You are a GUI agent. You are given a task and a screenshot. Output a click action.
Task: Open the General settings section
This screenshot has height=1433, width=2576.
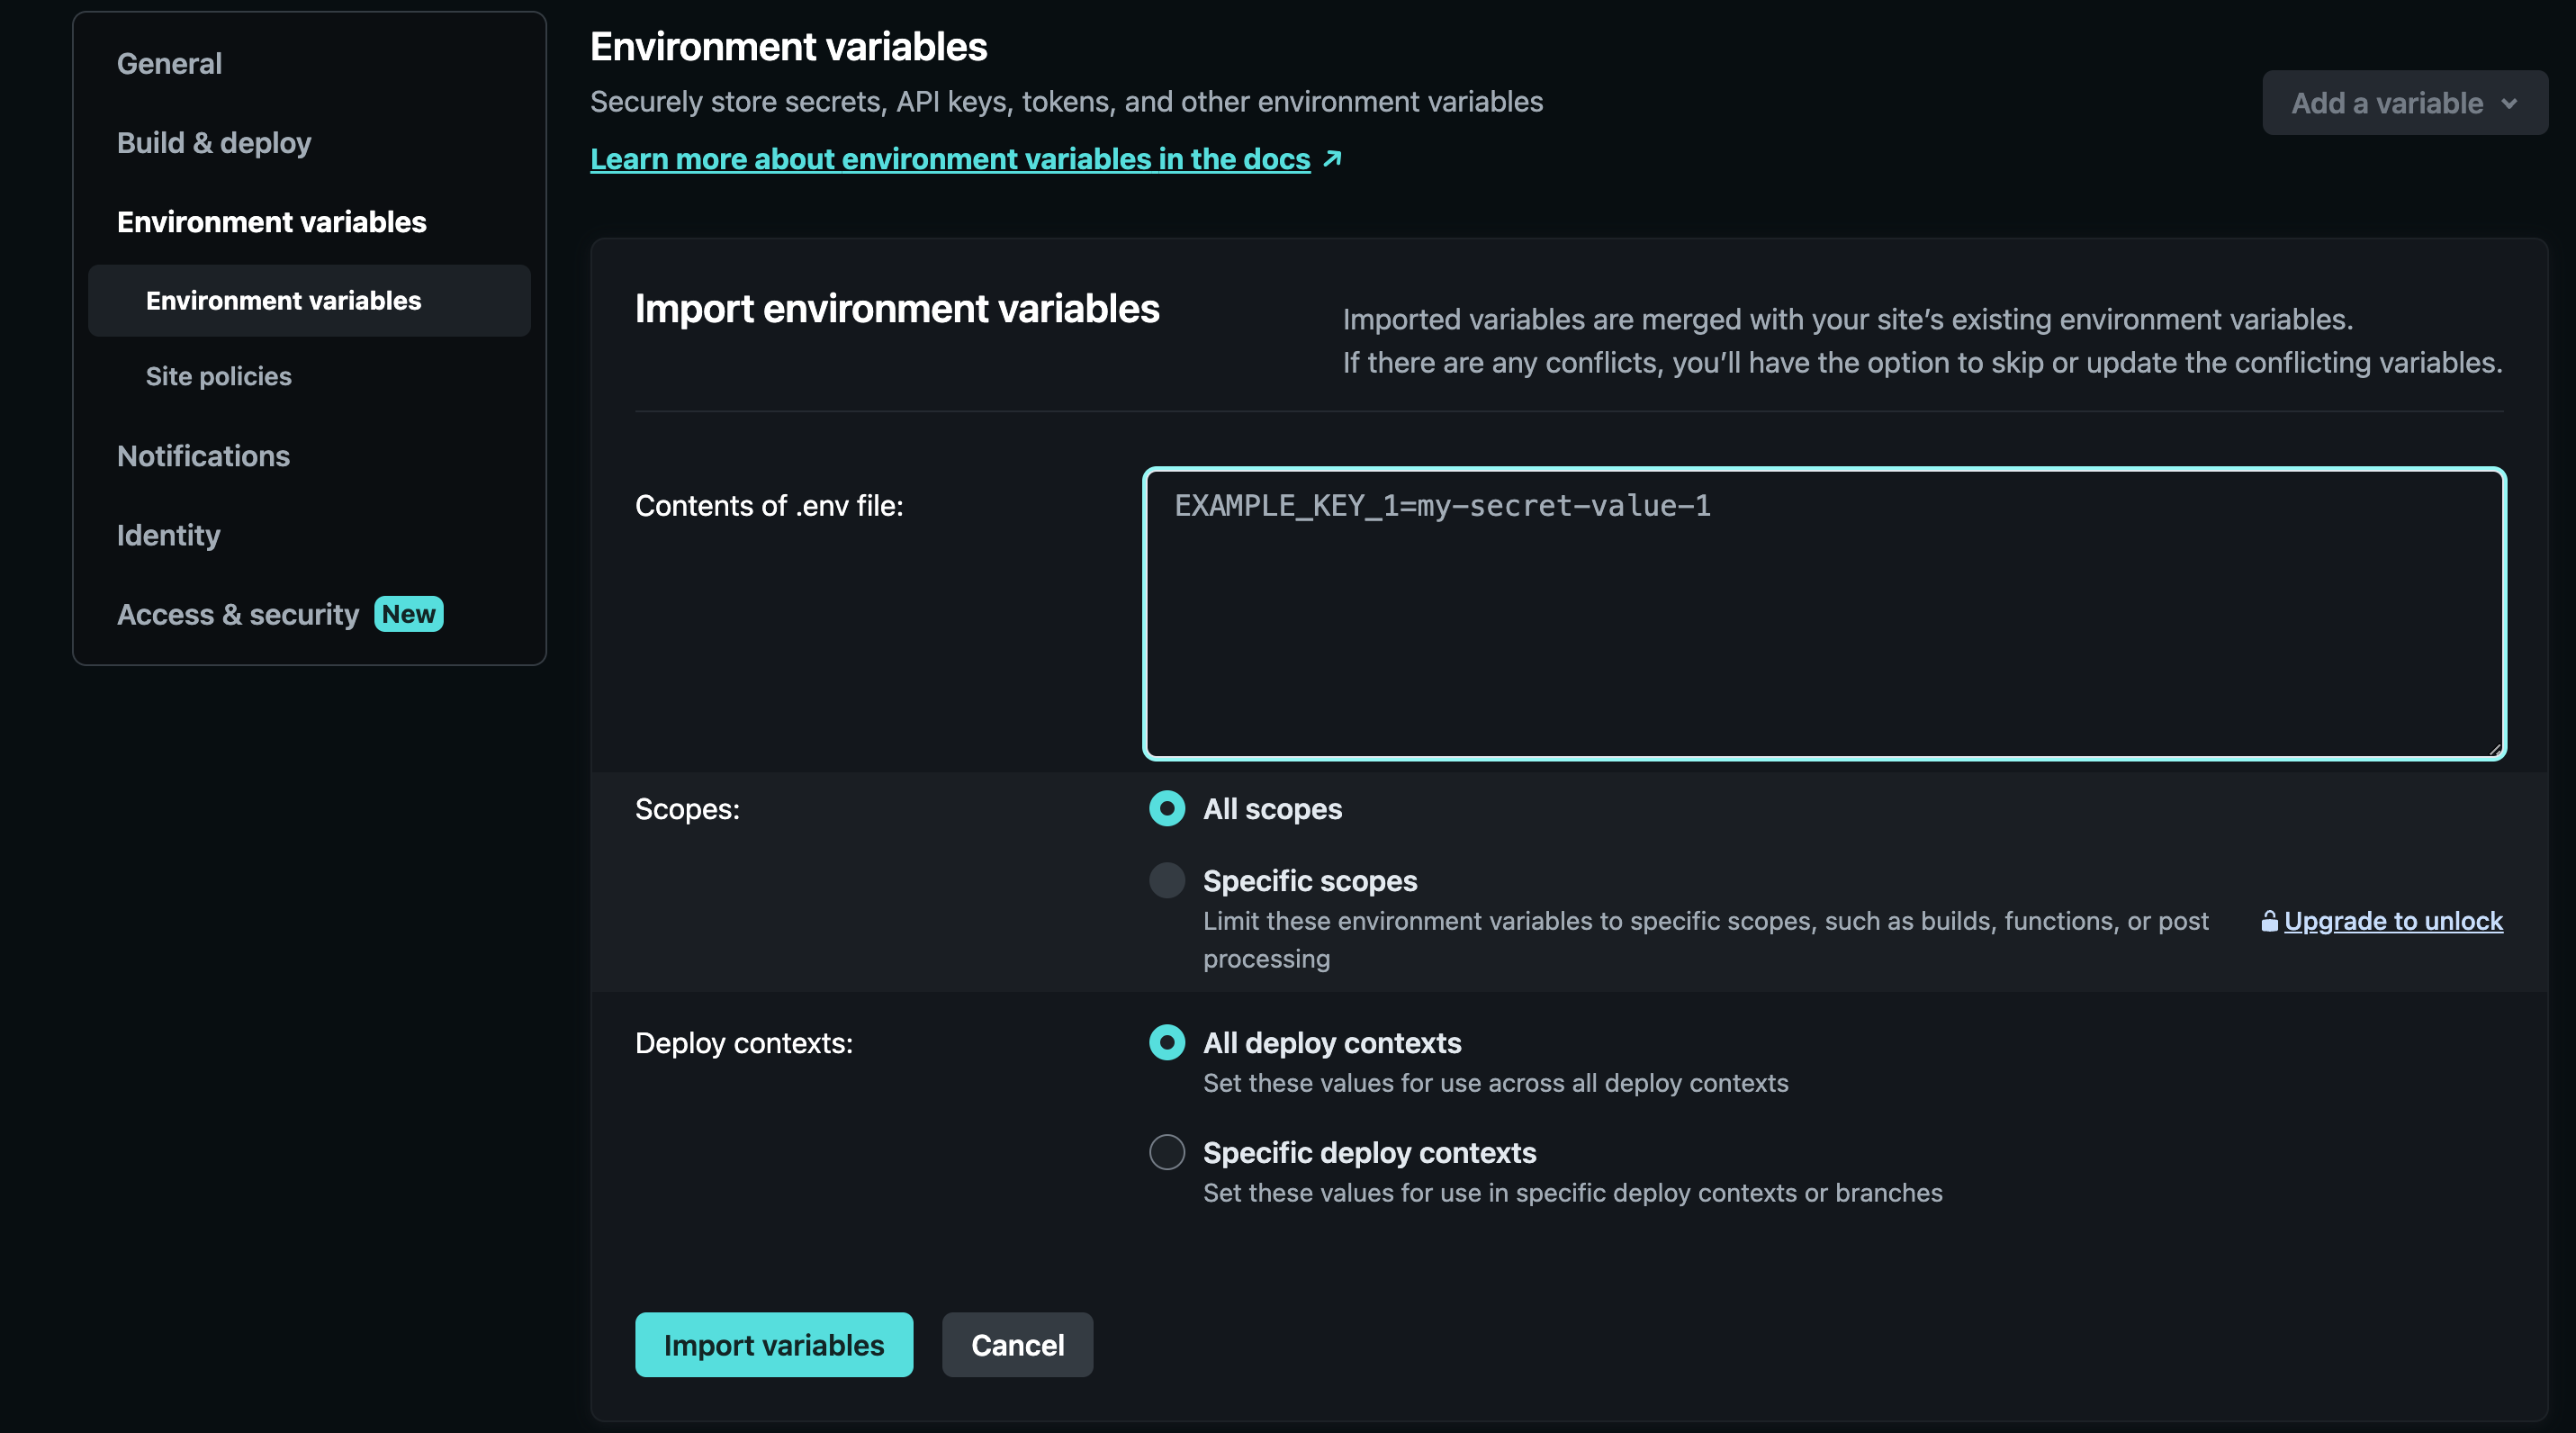[169, 63]
